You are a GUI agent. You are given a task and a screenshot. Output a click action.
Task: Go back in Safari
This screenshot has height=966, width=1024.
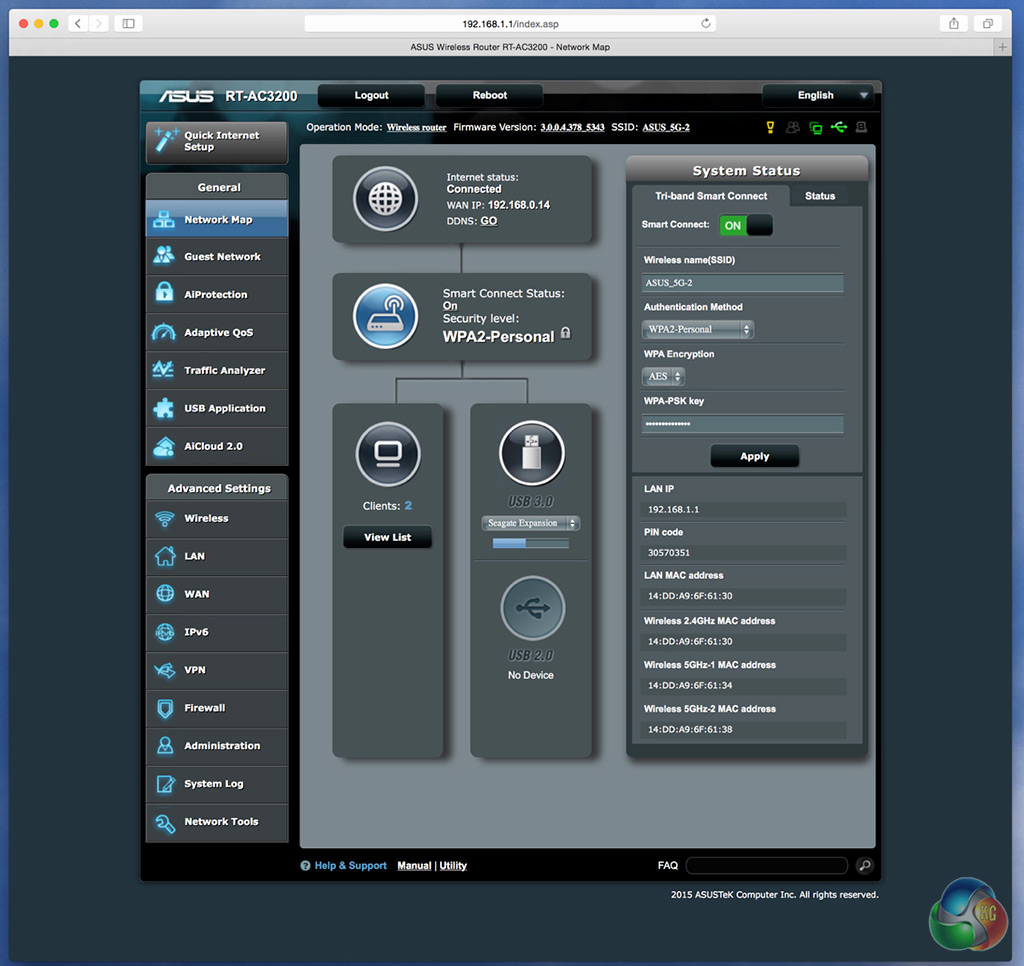[78, 24]
